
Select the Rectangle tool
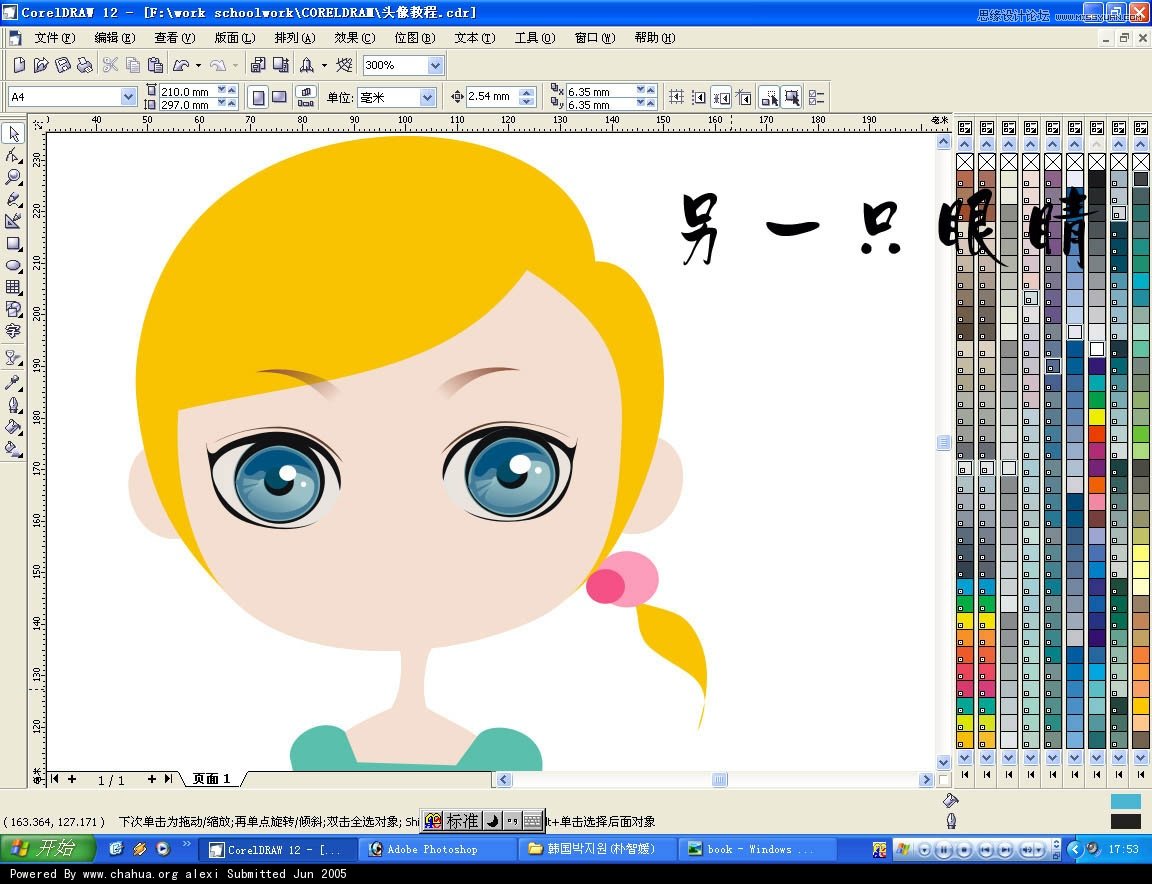[14, 244]
